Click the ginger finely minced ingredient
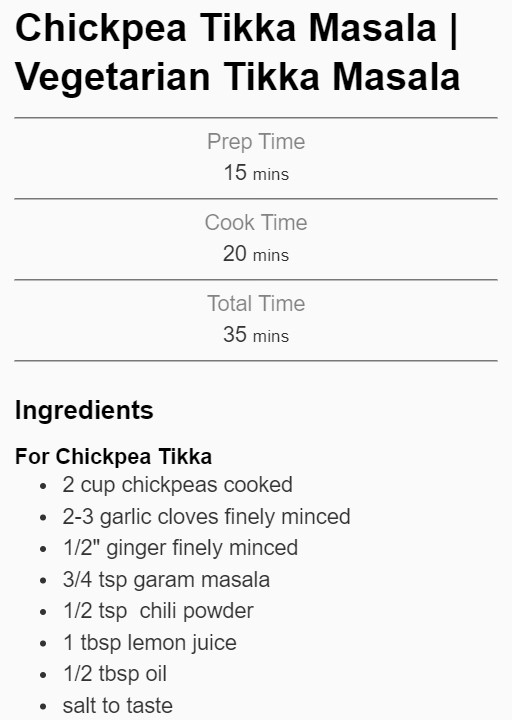The width and height of the screenshot is (512, 720). point(180,548)
